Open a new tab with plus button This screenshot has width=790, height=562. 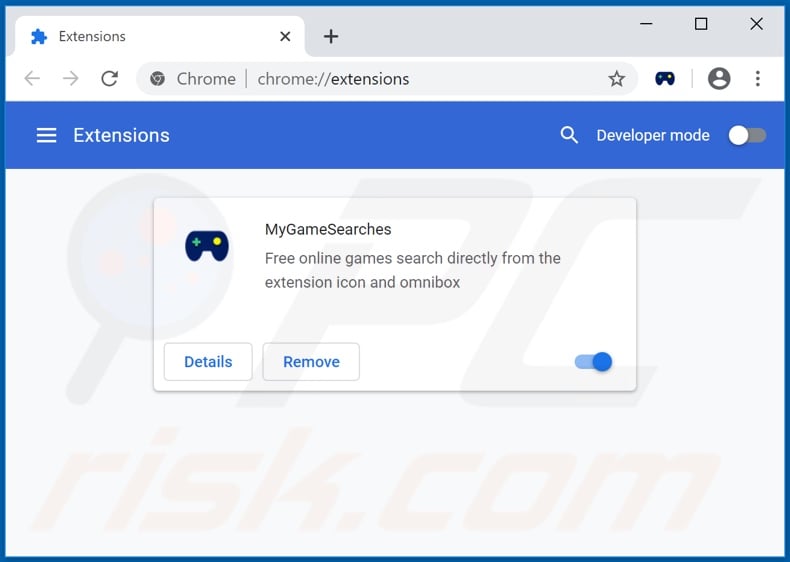[x=331, y=36]
